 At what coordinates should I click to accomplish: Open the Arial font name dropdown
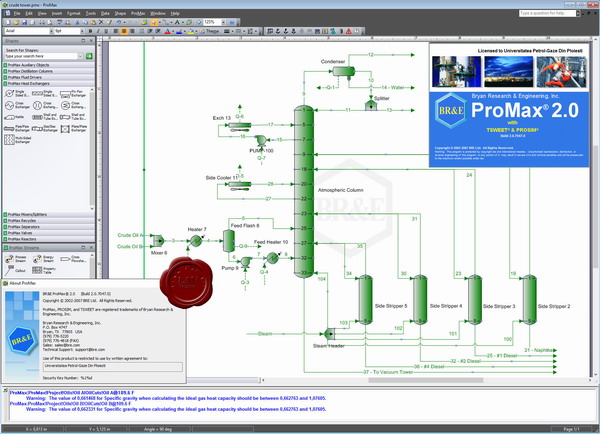click(51, 31)
